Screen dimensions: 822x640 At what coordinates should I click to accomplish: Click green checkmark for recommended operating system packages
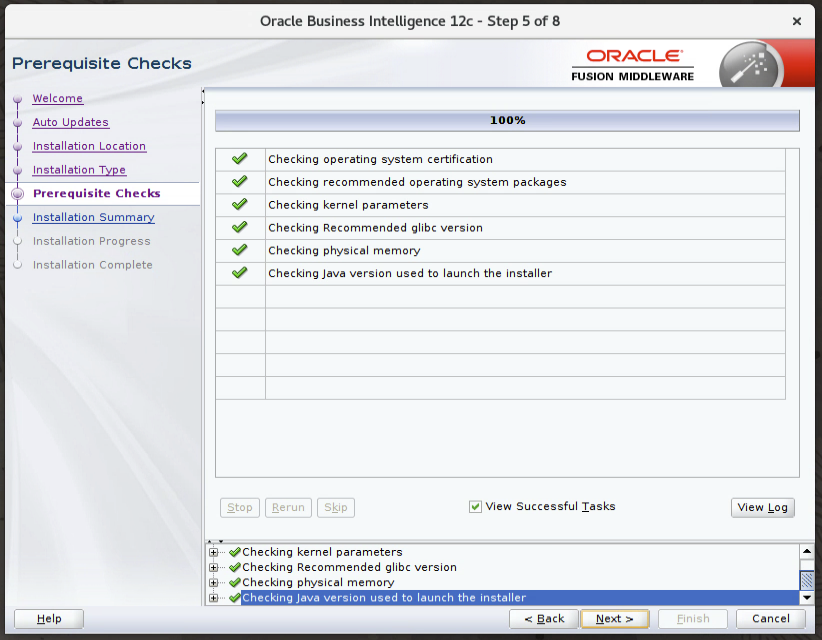click(x=240, y=181)
